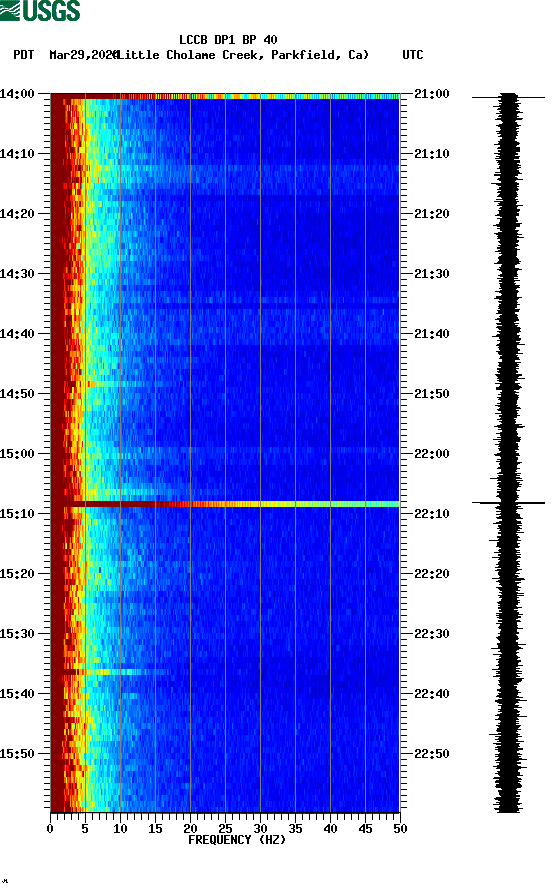Click the seismogram waveform trace
The width and height of the screenshot is (552, 892).
(x=508, y=453)
